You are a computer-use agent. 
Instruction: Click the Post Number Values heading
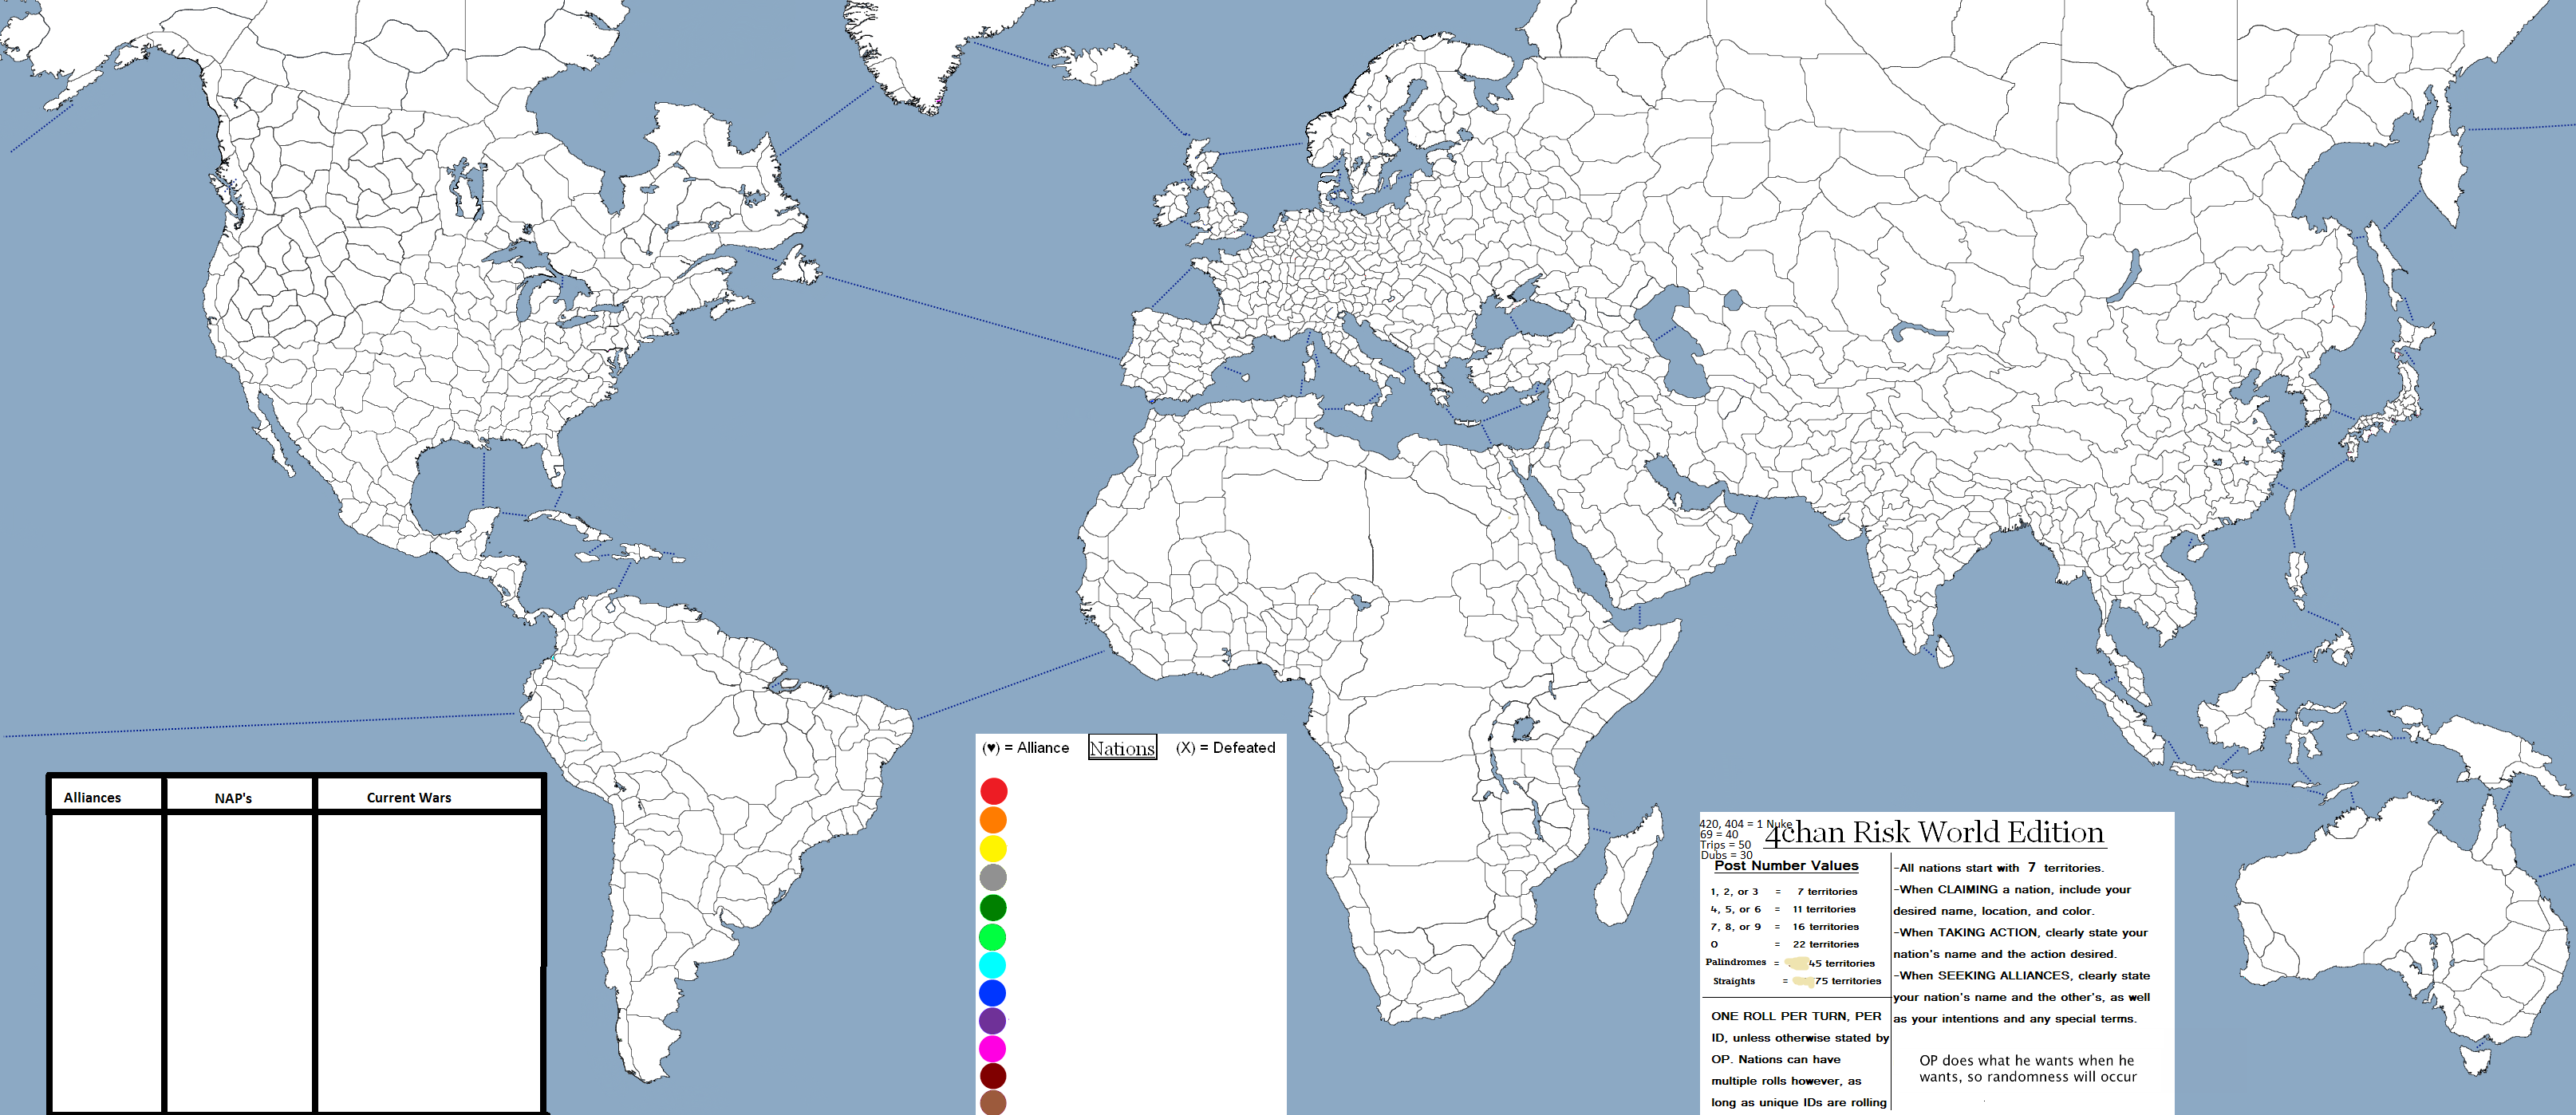[x=1786, y=866]
